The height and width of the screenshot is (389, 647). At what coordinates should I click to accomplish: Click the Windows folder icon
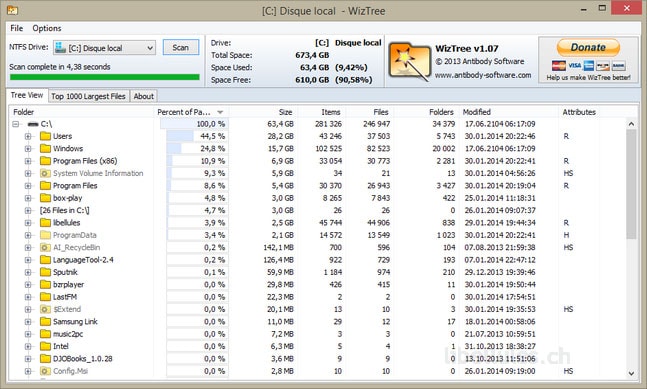(45, 149)
